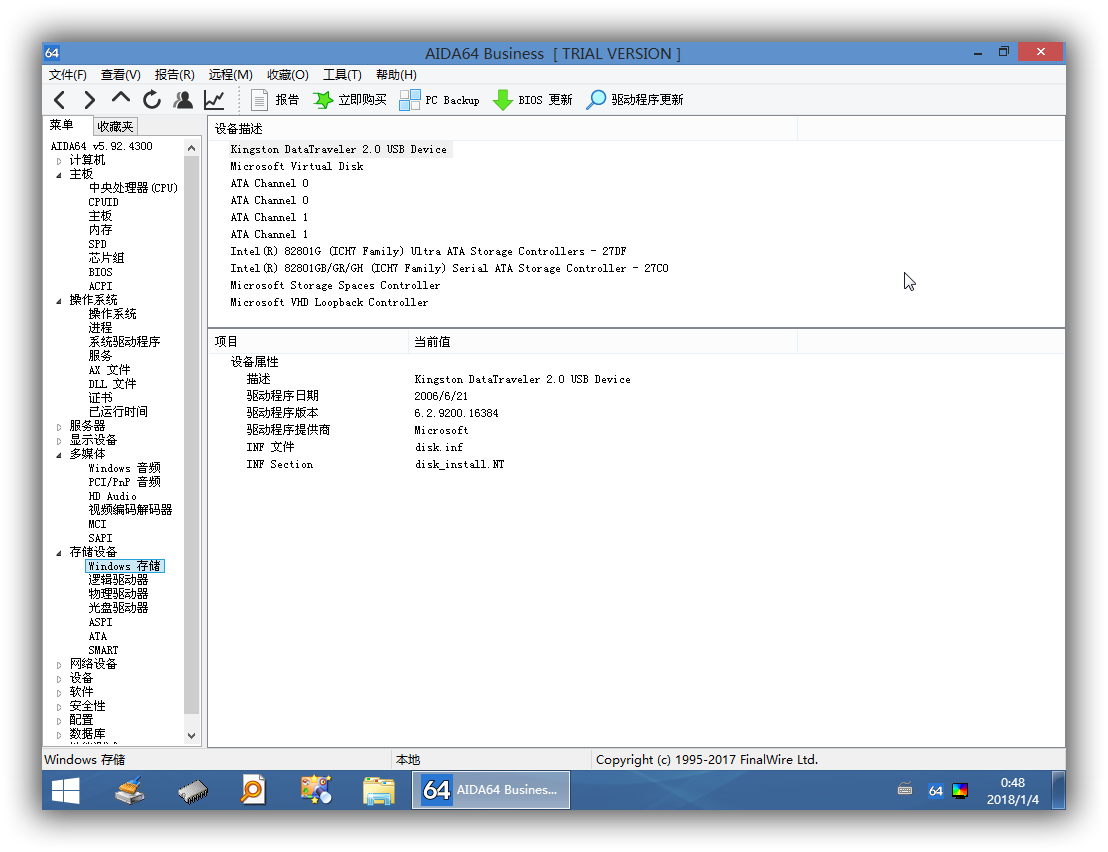Select Intel 82801G Ultra ATA Storage Controllers row
Image resolution: width=1108 pixels, height=852 pixels.
coord(428,252)
